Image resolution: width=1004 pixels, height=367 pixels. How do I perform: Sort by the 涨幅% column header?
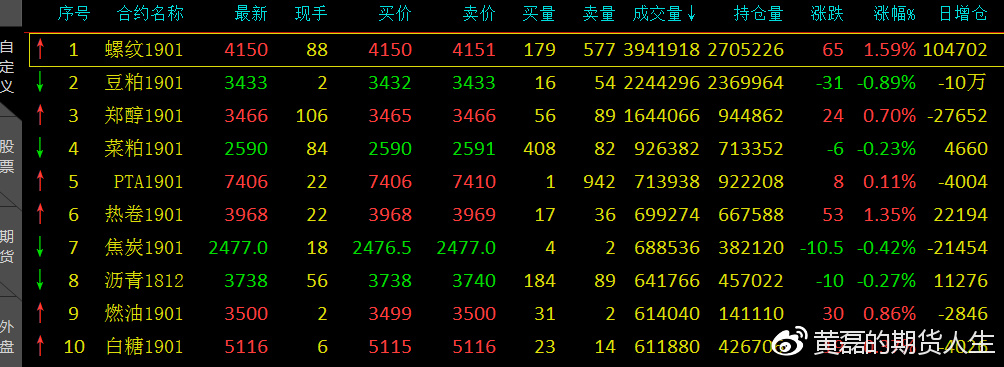coord(894,14)
